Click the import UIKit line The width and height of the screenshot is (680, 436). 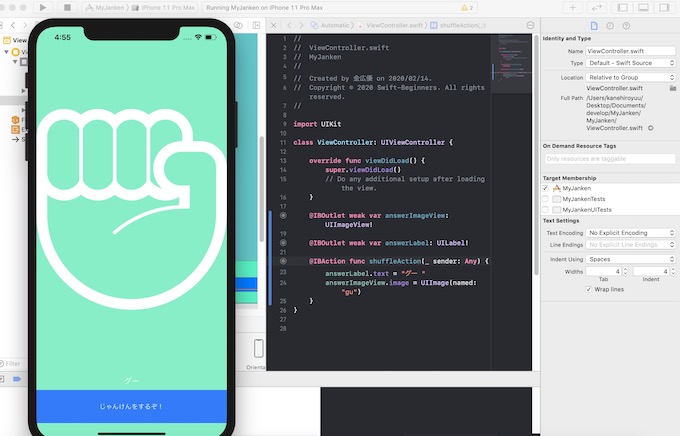click(317, 124)
